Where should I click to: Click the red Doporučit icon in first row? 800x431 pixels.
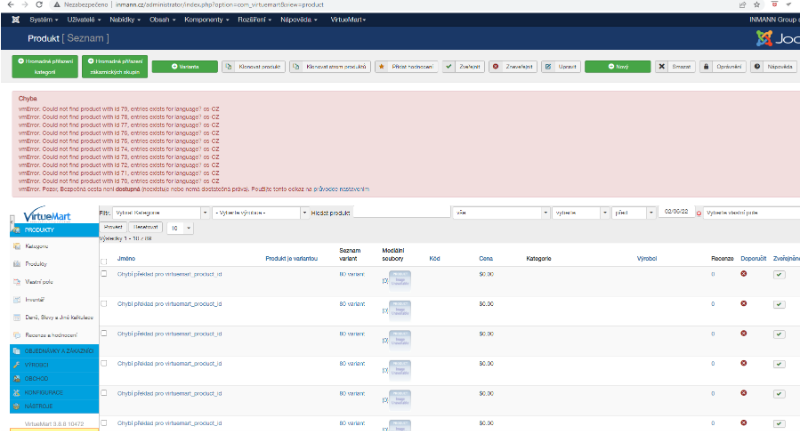[743, 273]
